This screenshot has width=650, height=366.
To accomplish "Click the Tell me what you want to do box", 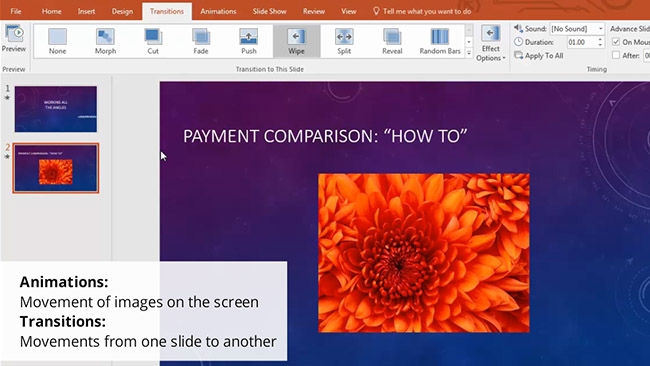I will click(x=422, y=11).
